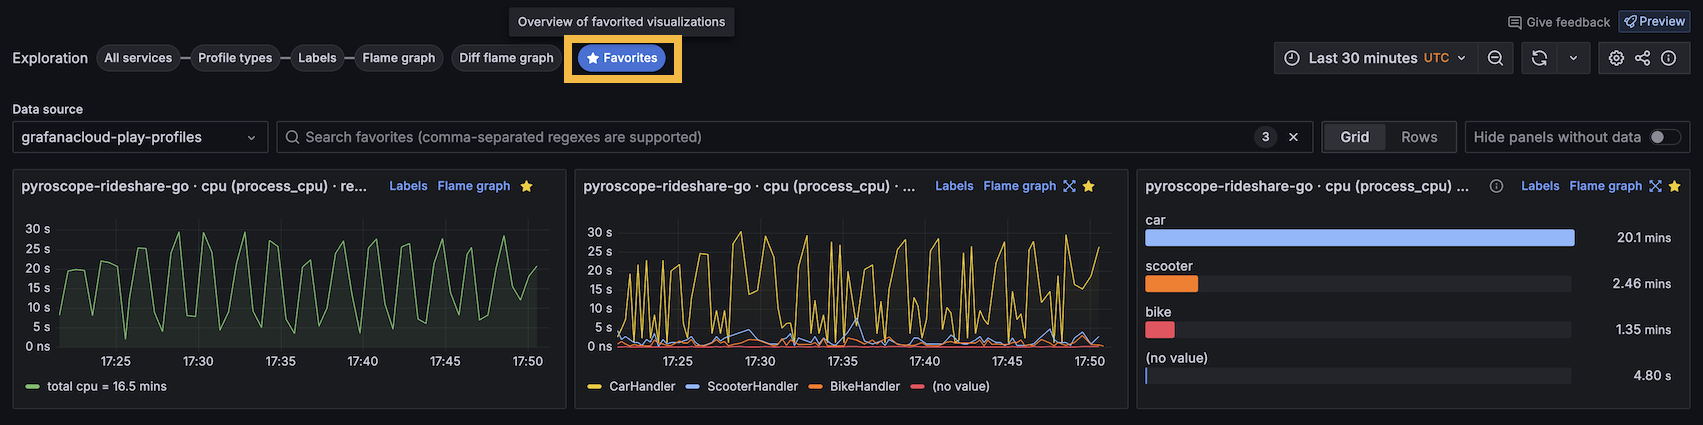Viewport: 1703px width, 425px height.
Task: Click the CarHandler legend color swatch
Action: 594,387
